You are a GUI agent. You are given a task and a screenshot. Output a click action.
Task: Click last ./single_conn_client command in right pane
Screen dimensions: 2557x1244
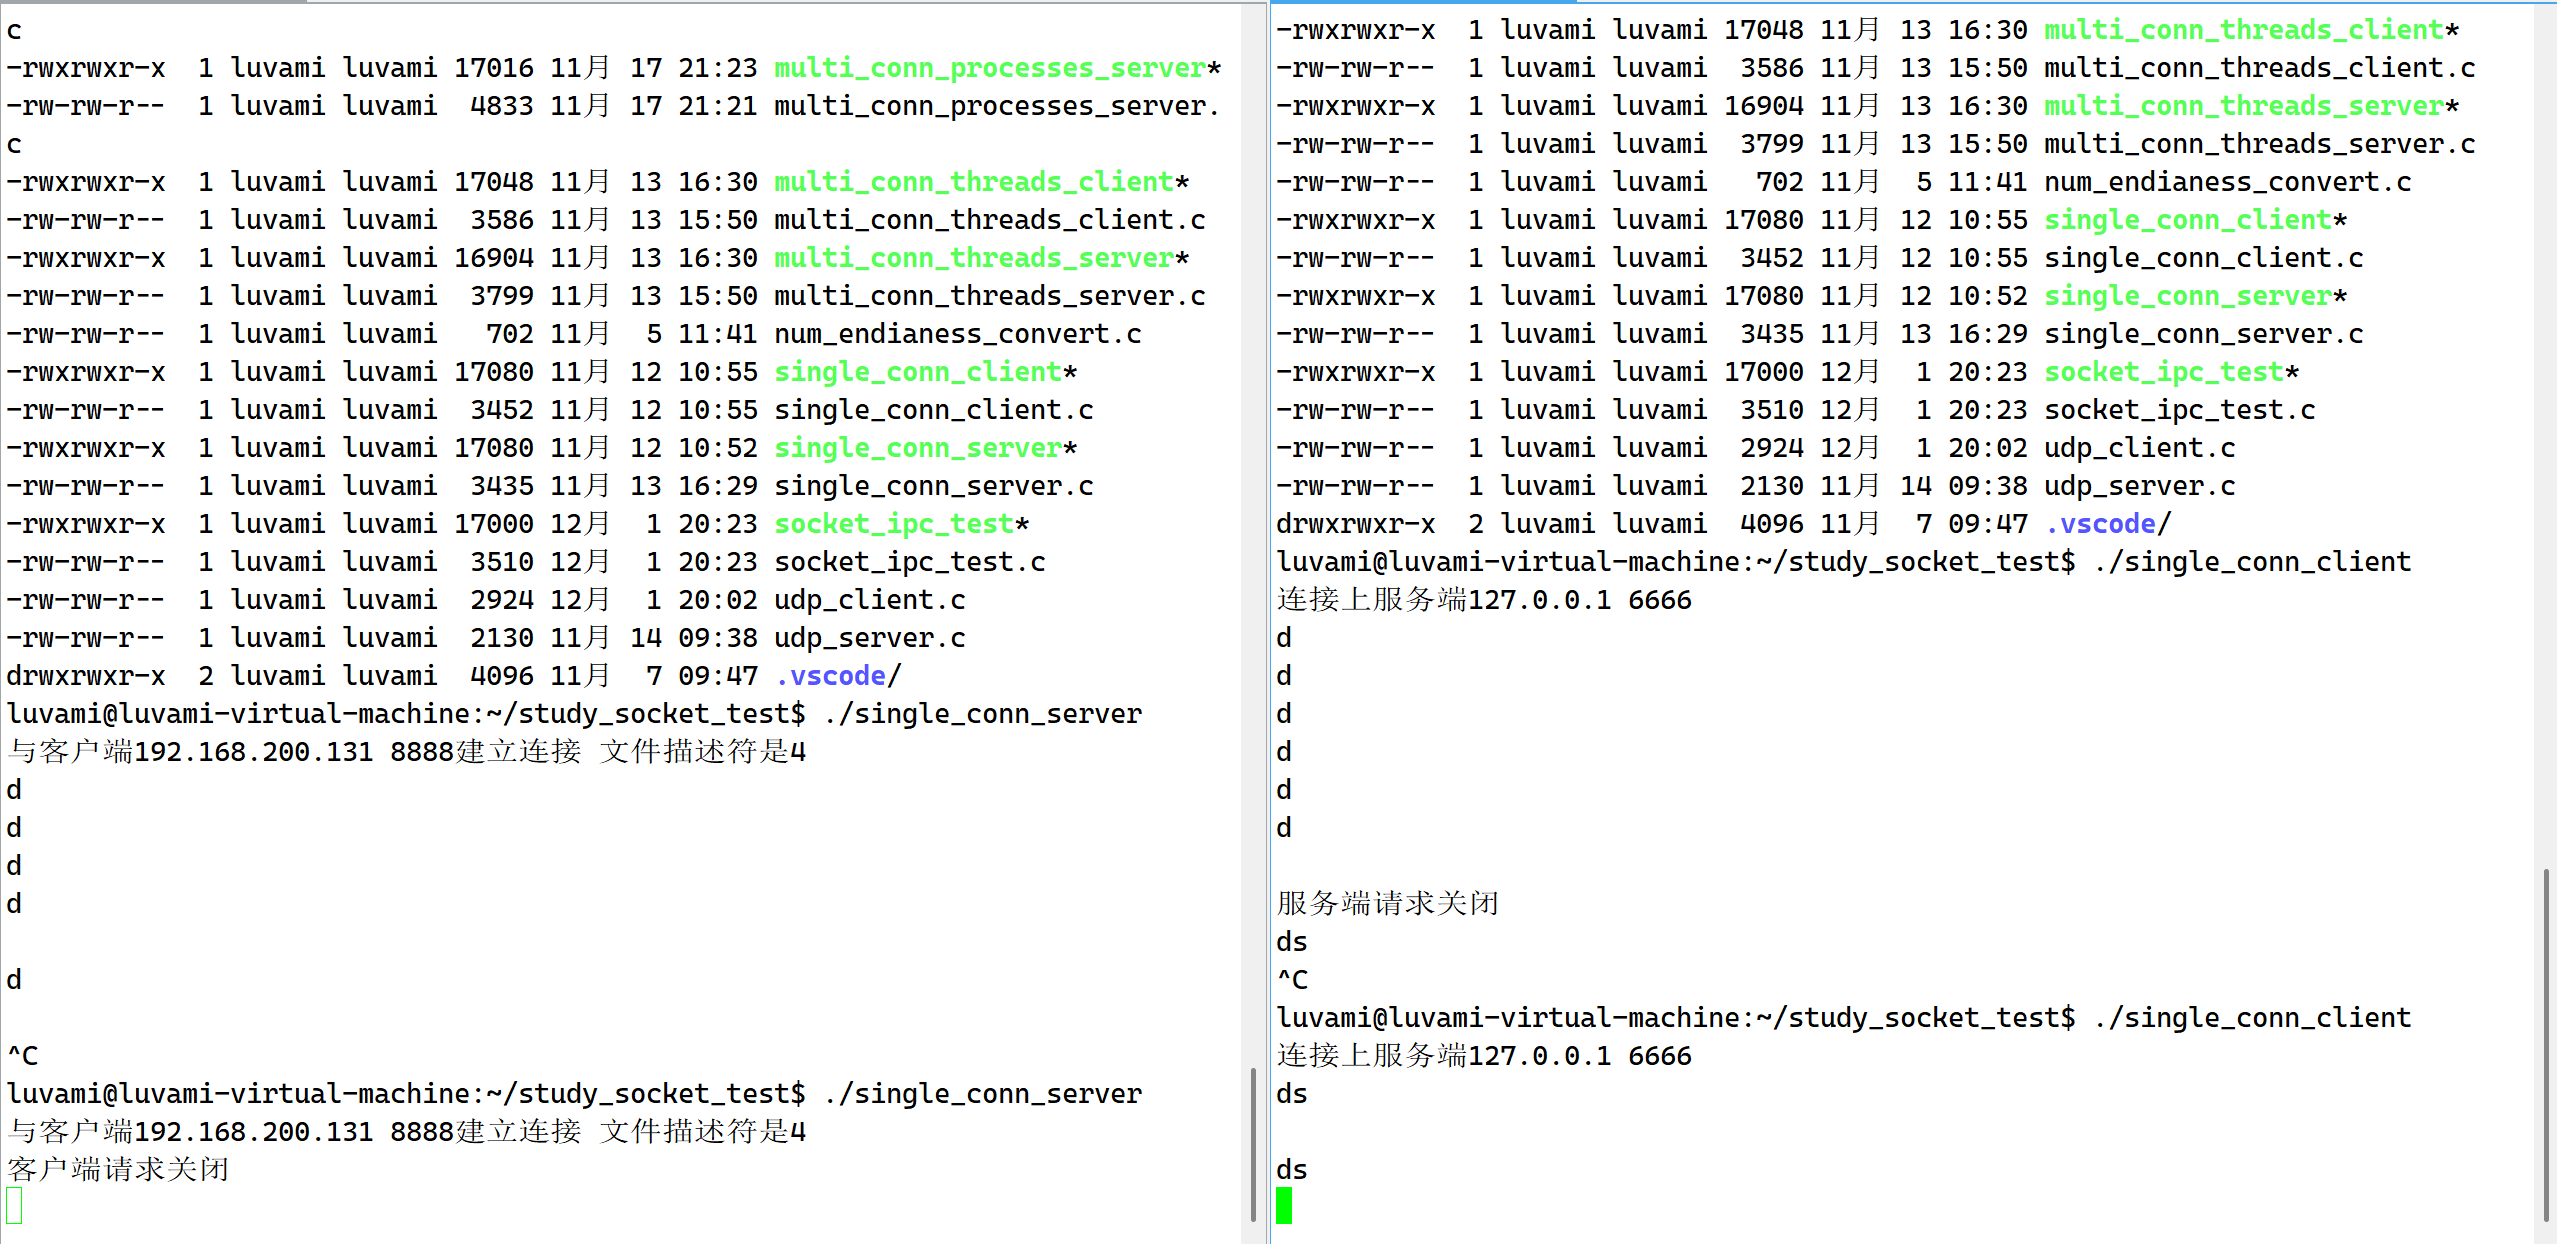[2252, 1018]
